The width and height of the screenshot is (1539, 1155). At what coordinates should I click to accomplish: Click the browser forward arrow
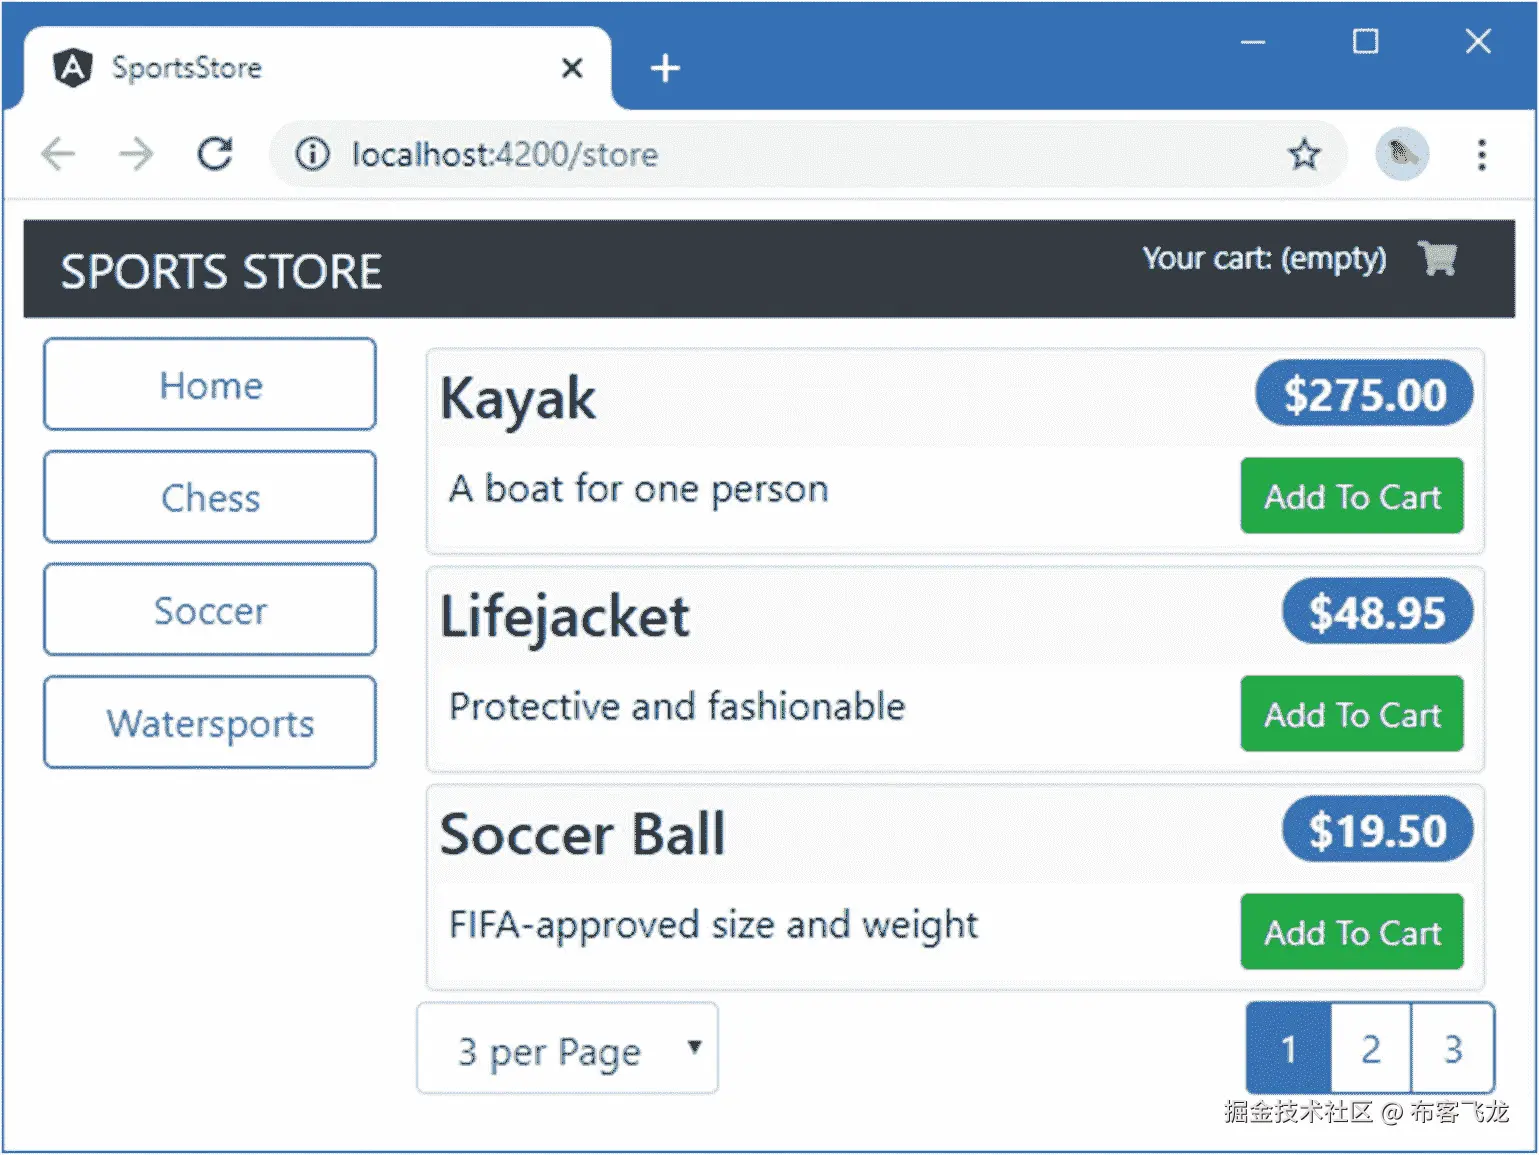coord(136,154)
